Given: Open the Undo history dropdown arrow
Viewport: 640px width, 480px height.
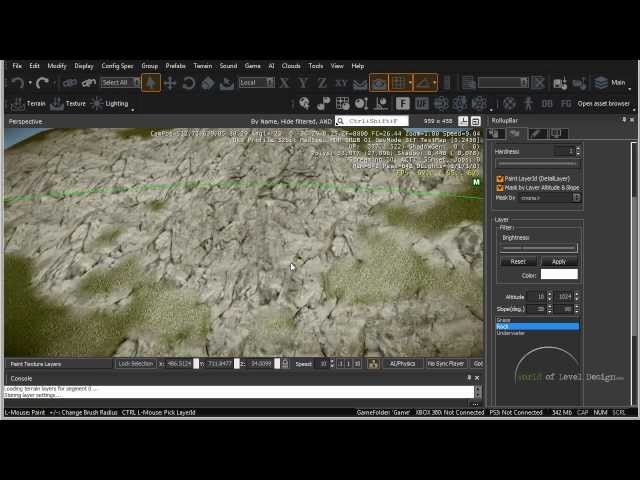Looking at the screenshot, I should [x=30, y=83].
